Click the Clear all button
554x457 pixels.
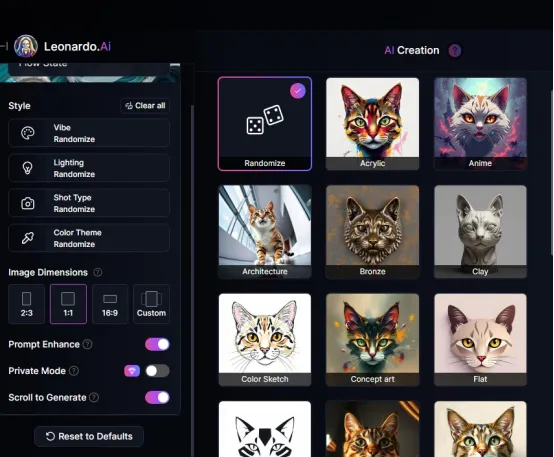click(145, 106)
